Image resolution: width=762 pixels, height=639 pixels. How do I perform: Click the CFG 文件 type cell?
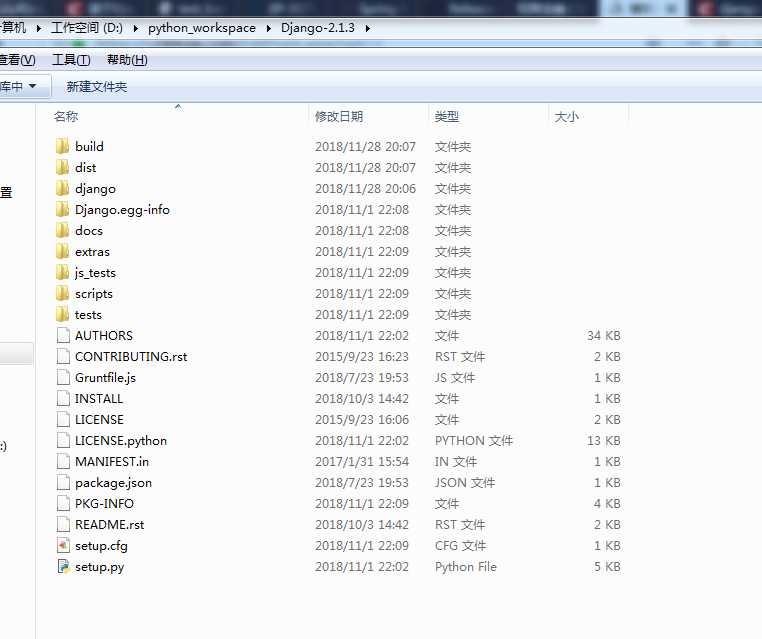tap(460, 546)
